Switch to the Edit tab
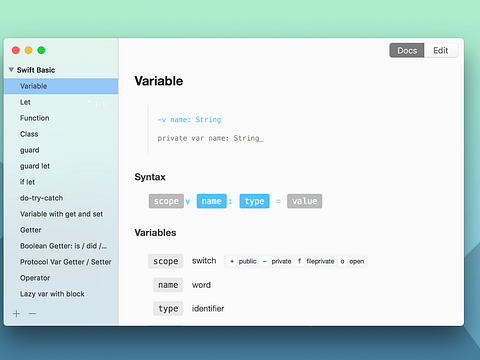480x360 pixels. [x=441, y=50]
